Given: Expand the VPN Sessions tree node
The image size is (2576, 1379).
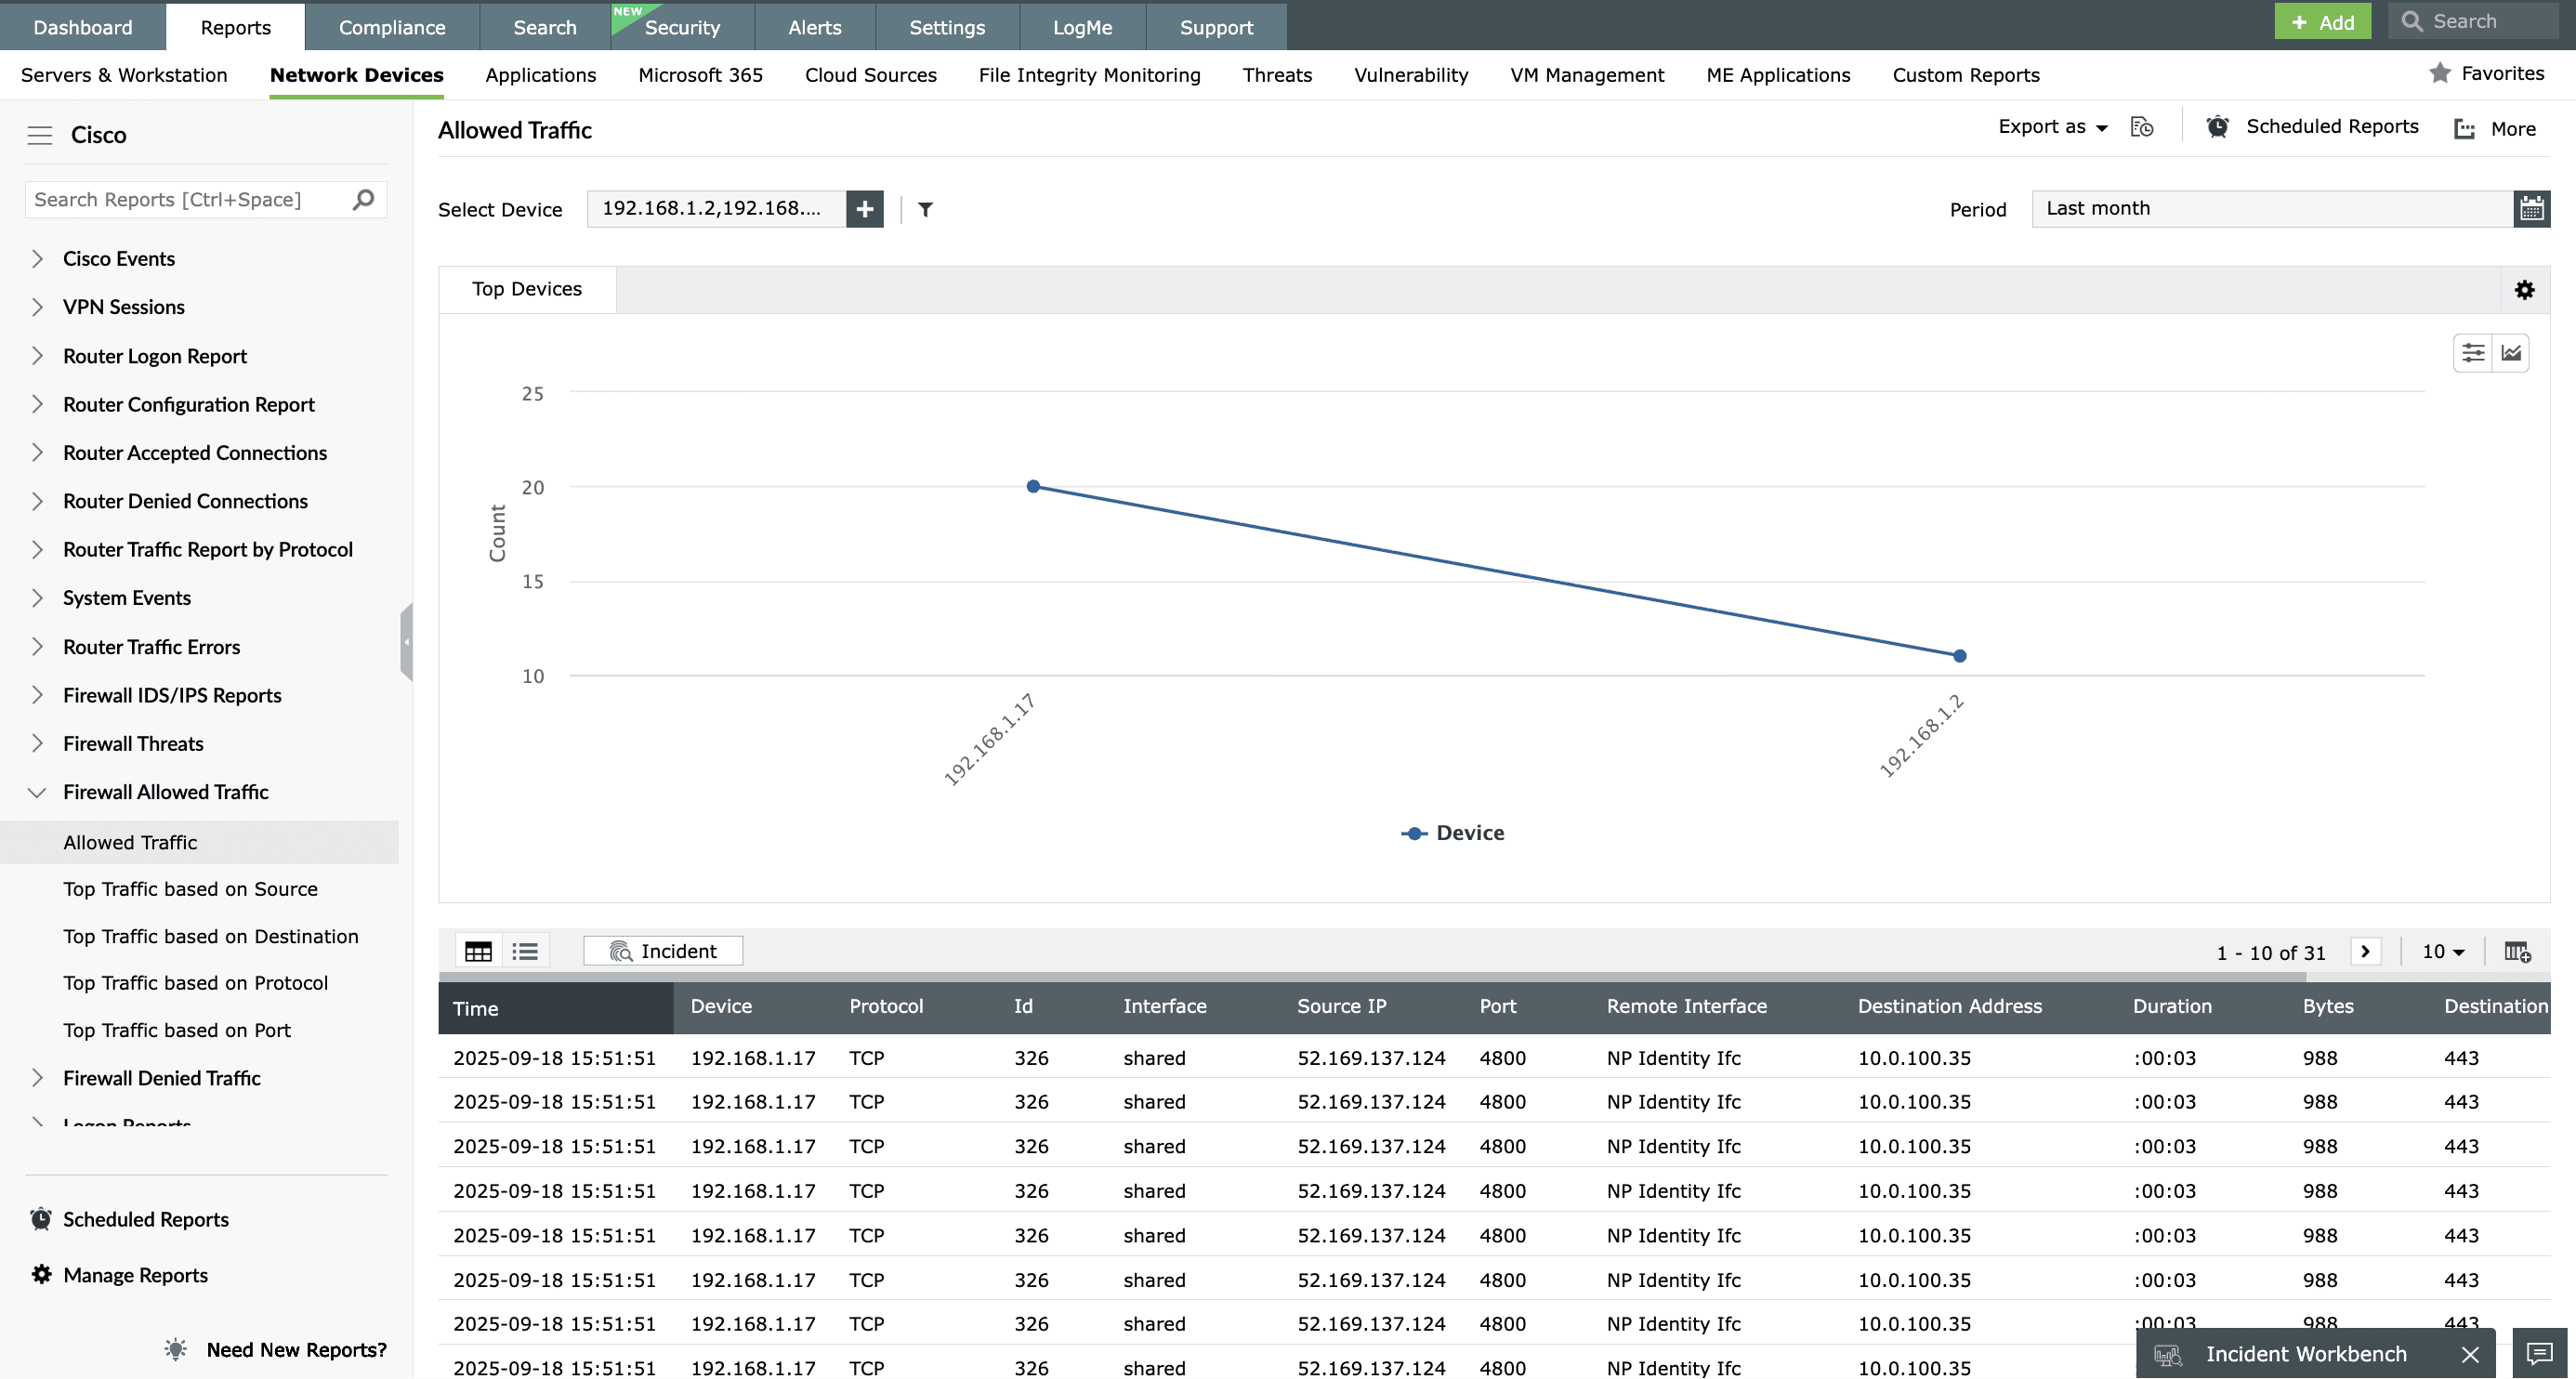Looking at the screenshot, I should [x=37, y=307].
